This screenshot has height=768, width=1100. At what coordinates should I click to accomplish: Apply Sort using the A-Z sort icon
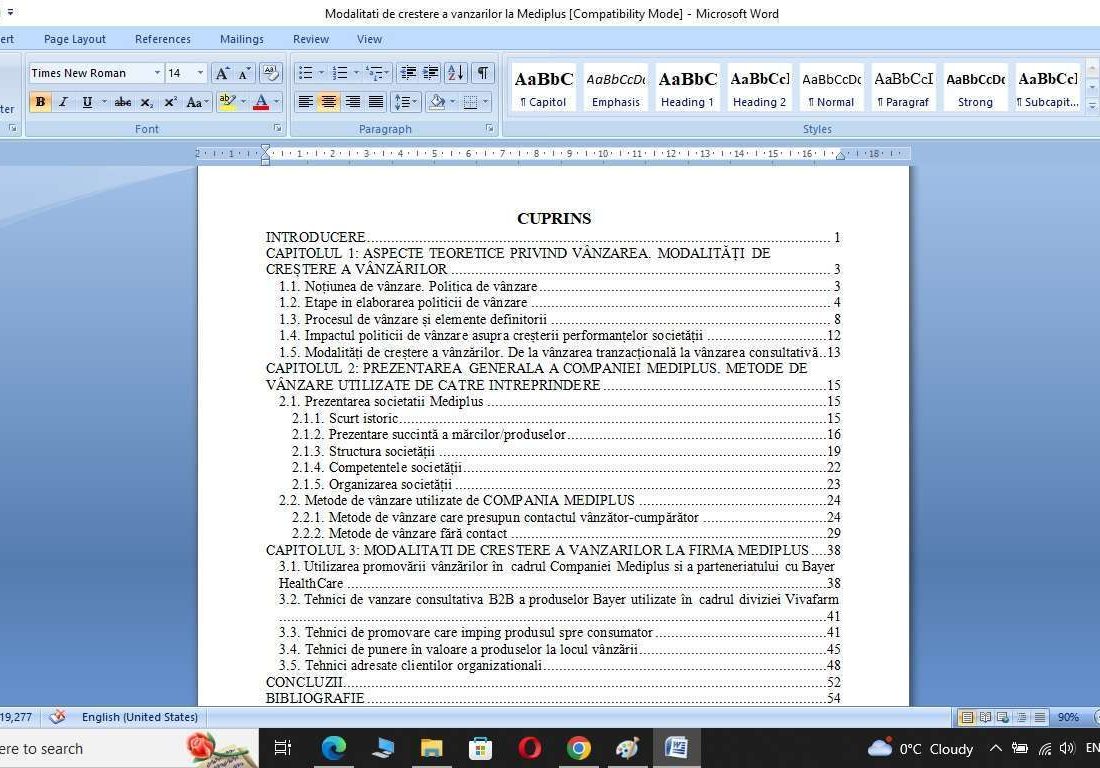pos(455,73)
